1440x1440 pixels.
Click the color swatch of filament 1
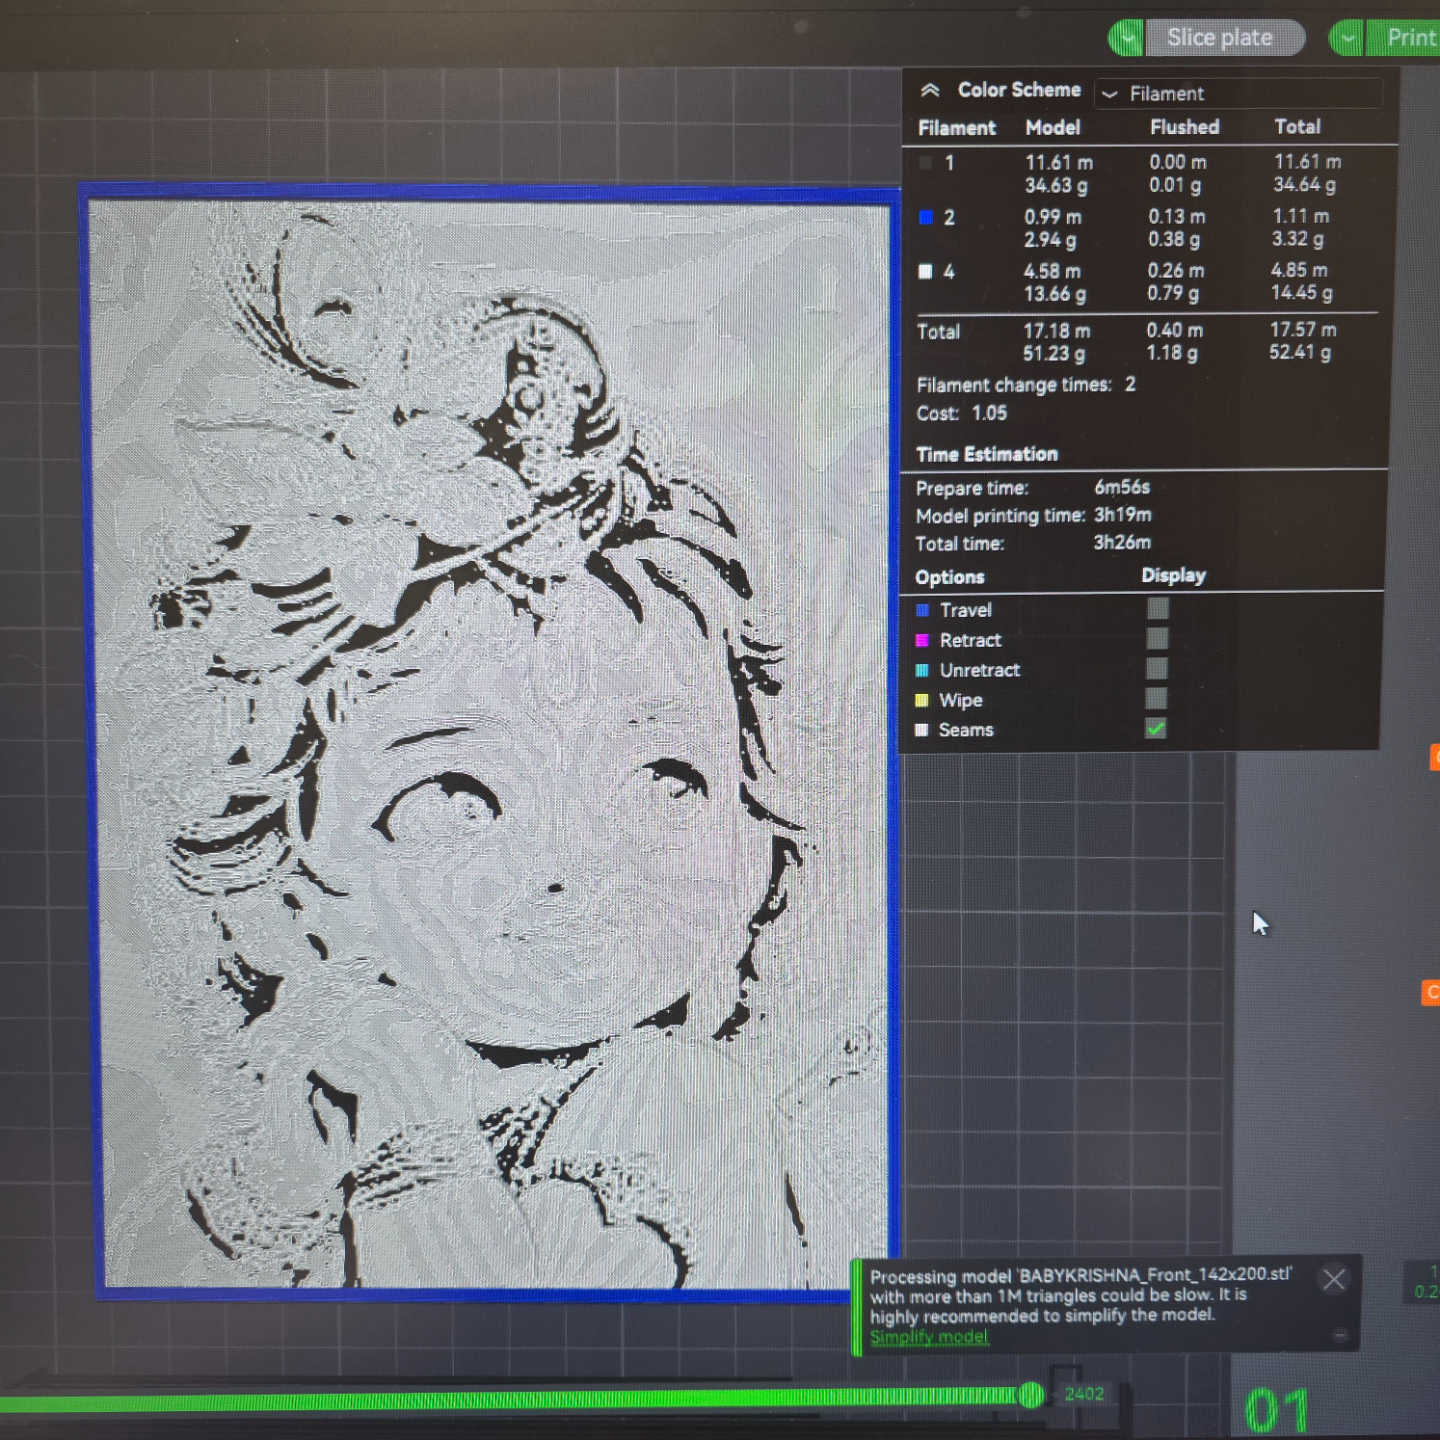click(925, 162)
